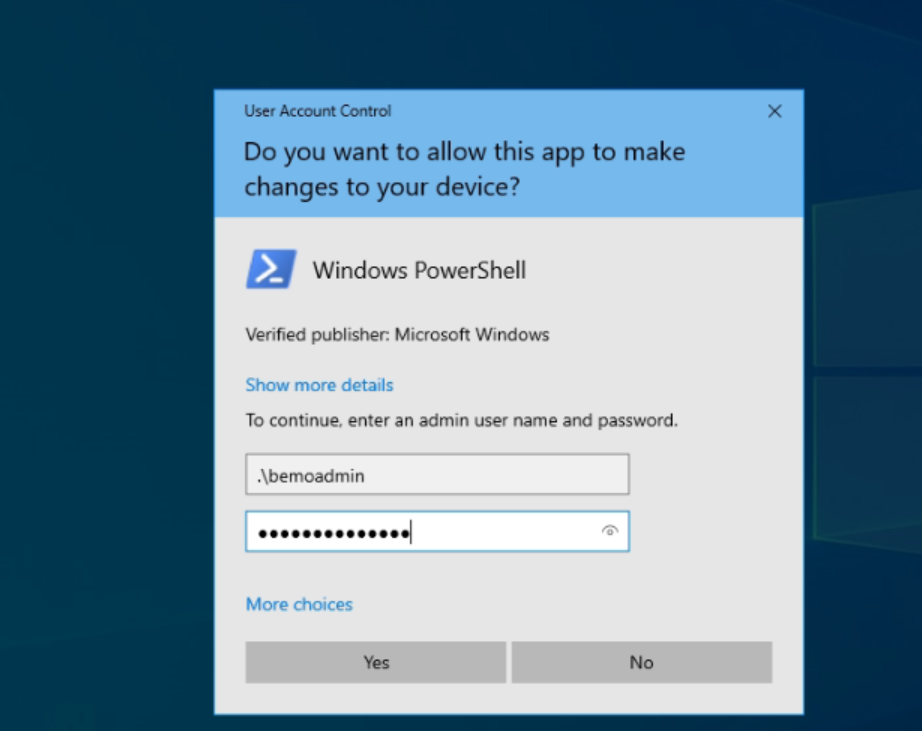Click the Windows PowerShell app icon
Screen dimensions: 922x731
(x=271, y=269)
